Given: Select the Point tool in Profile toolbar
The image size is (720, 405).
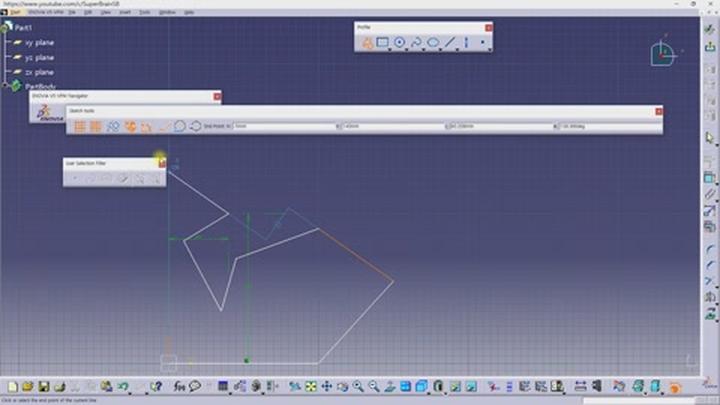Looking at the screenshot, I should click(483, 43).
